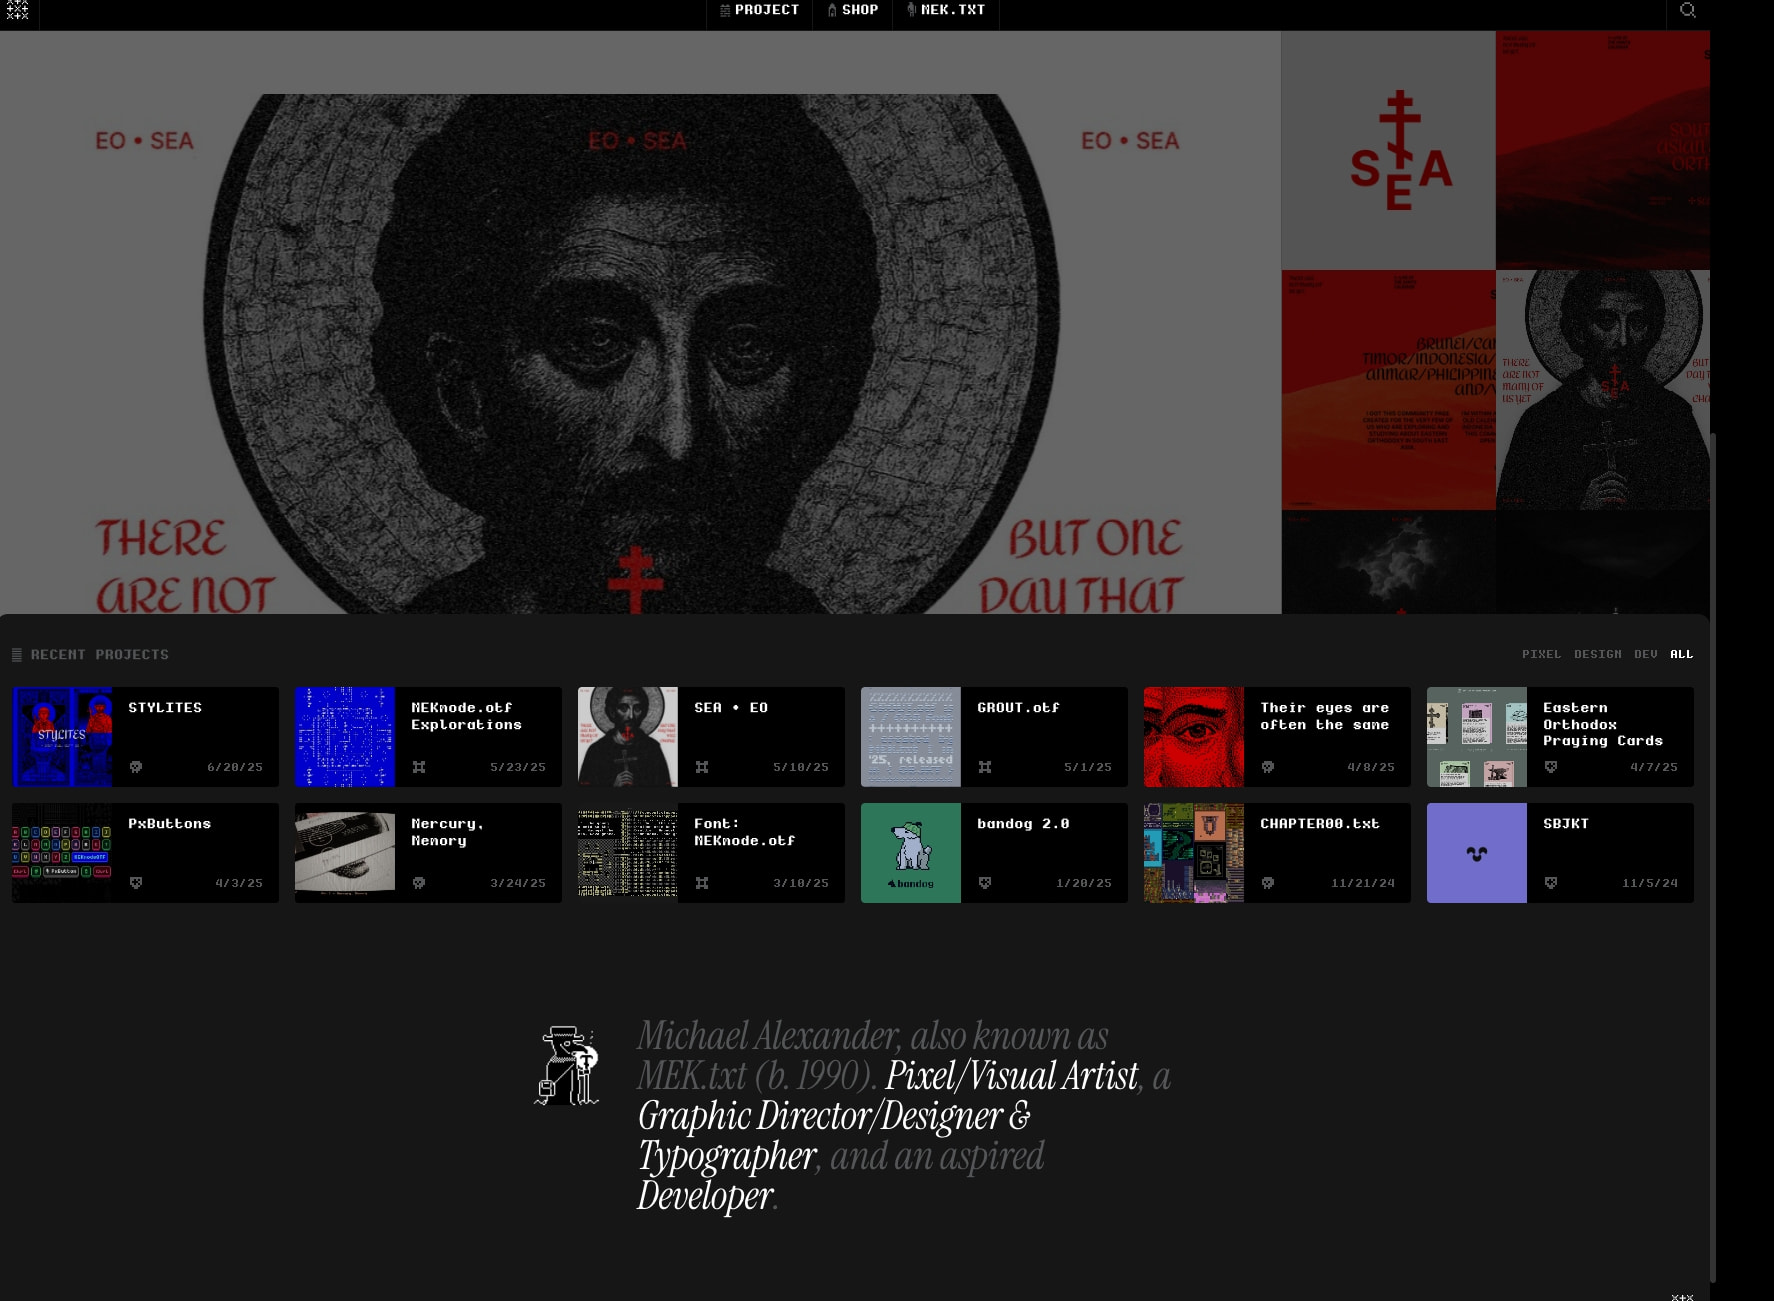Open Eastern Orthodox Praying Cards title link

pyautogui.click(x=1602, y=724)
